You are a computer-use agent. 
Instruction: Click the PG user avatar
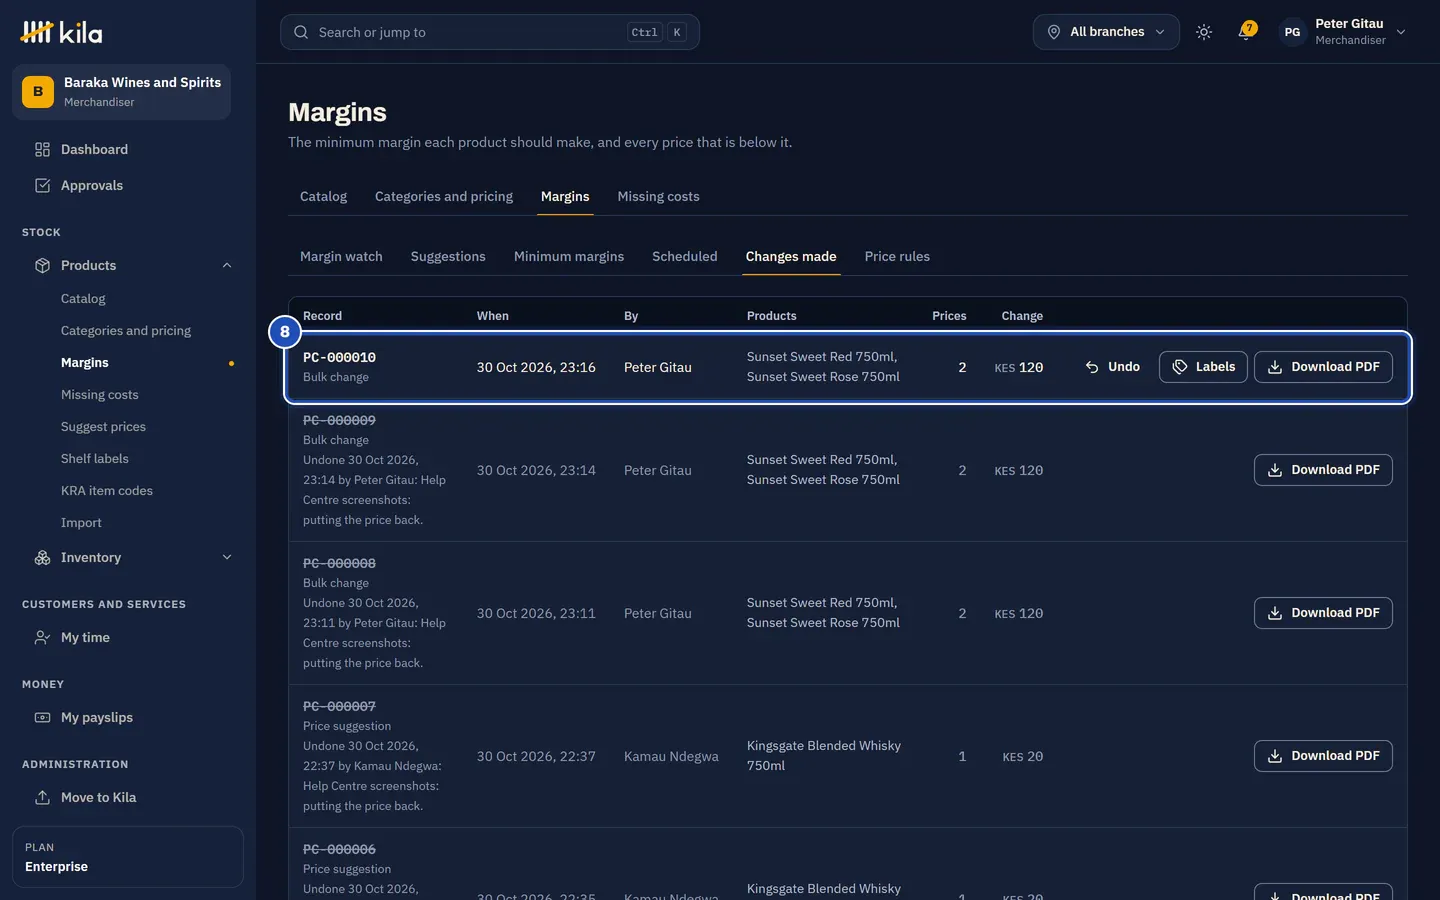coord(1292,32)
